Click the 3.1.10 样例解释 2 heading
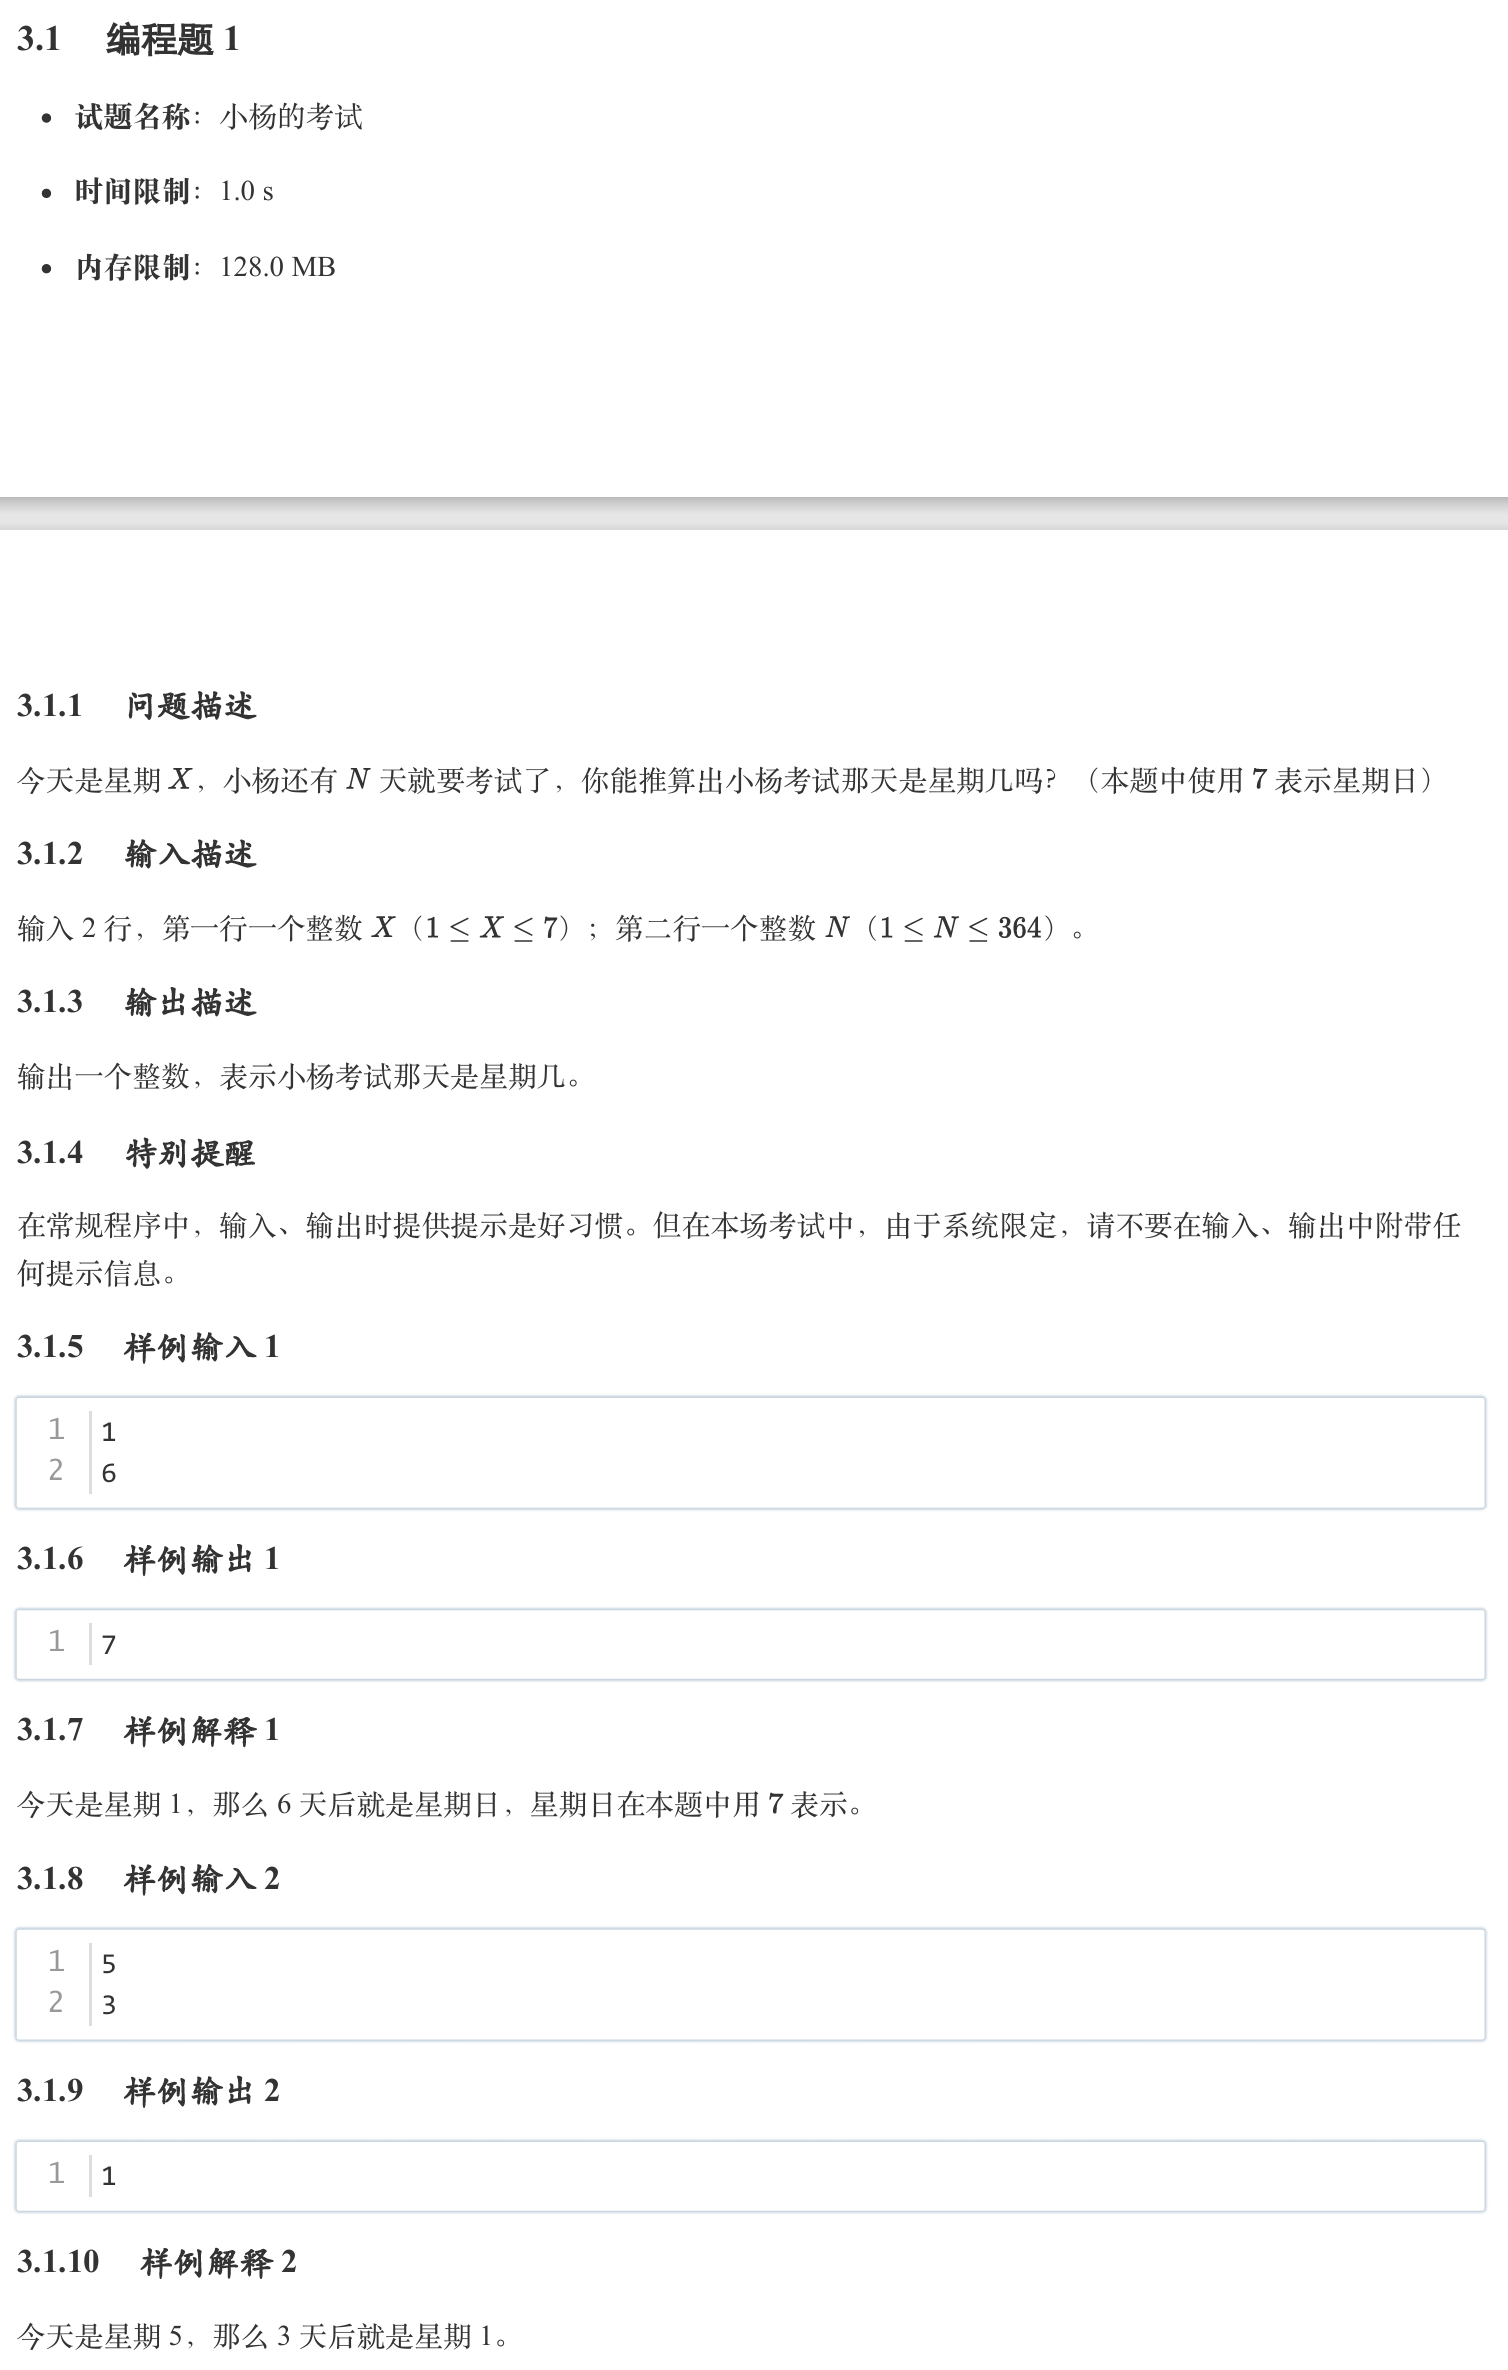1508x2370 pixels. click(157, 2262)
